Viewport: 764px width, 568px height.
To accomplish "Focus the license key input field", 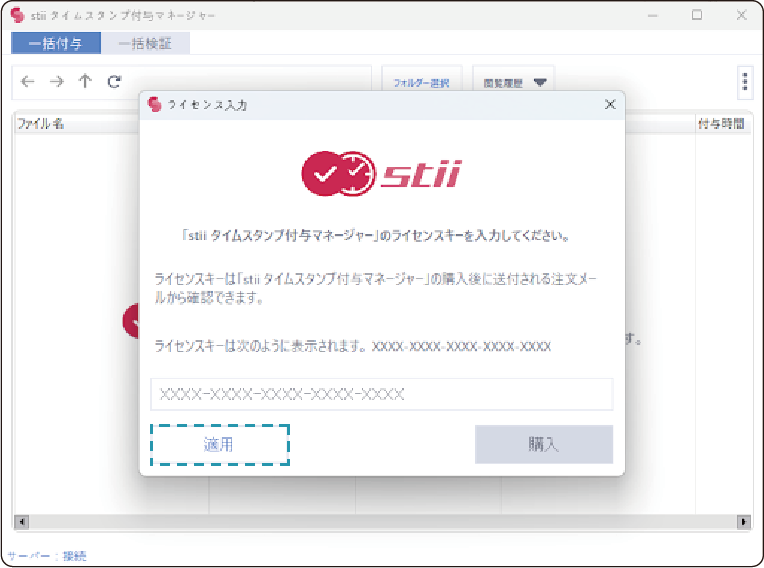I will pyautogui.click(x=381, y=394).
